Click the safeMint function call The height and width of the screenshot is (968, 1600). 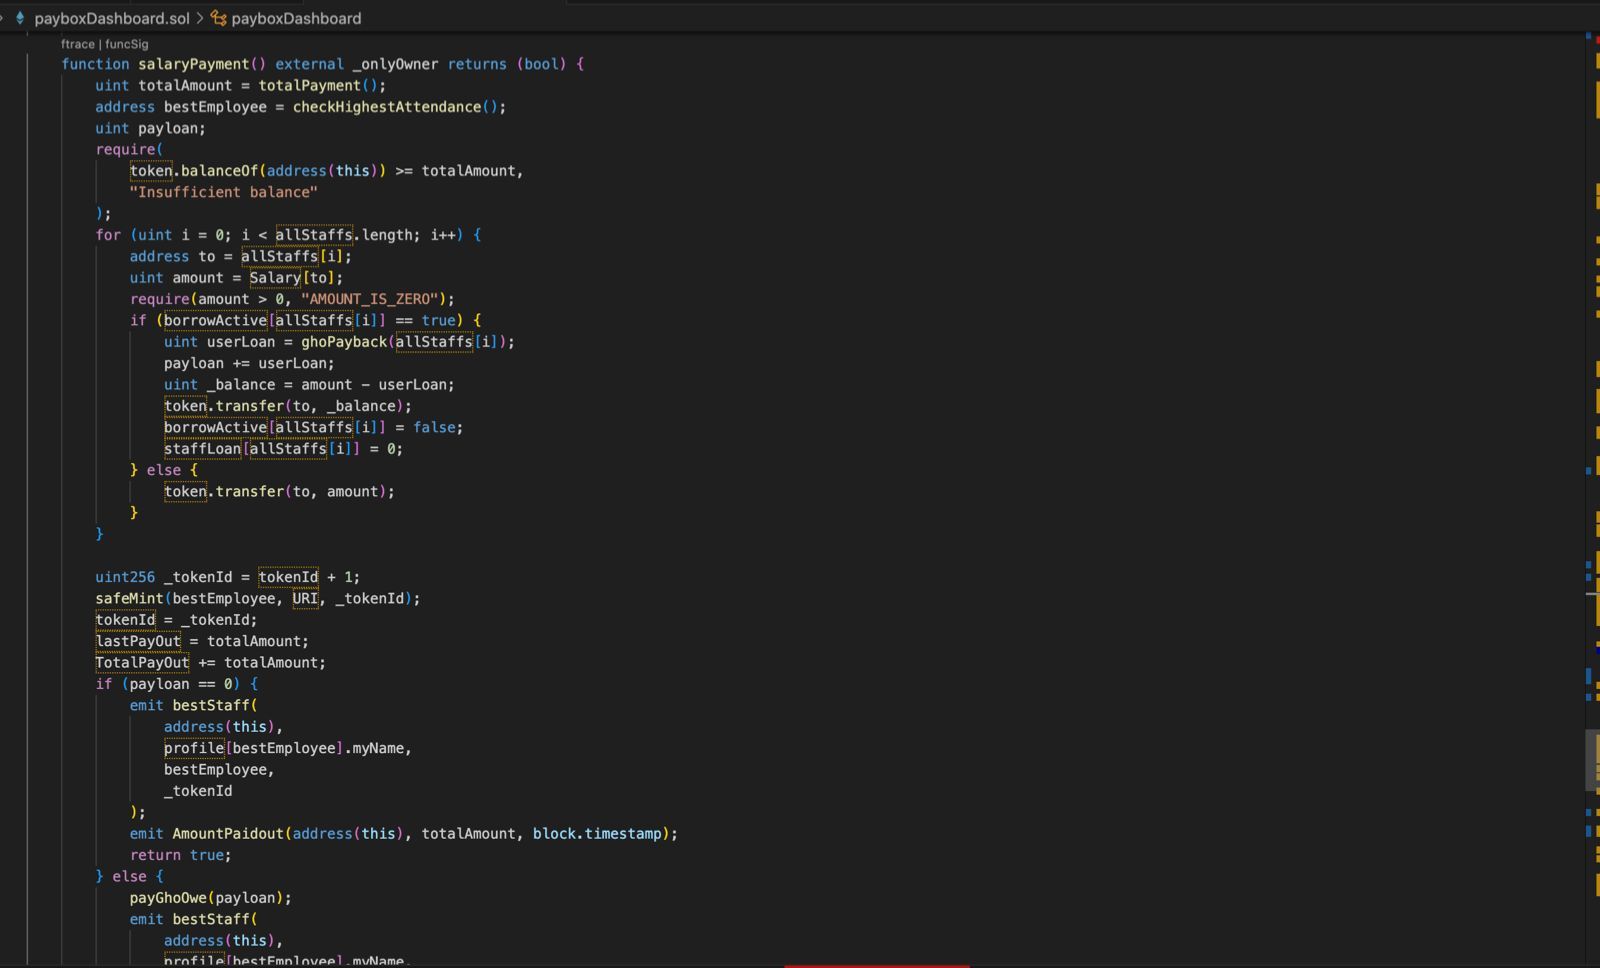pos(253,599)
